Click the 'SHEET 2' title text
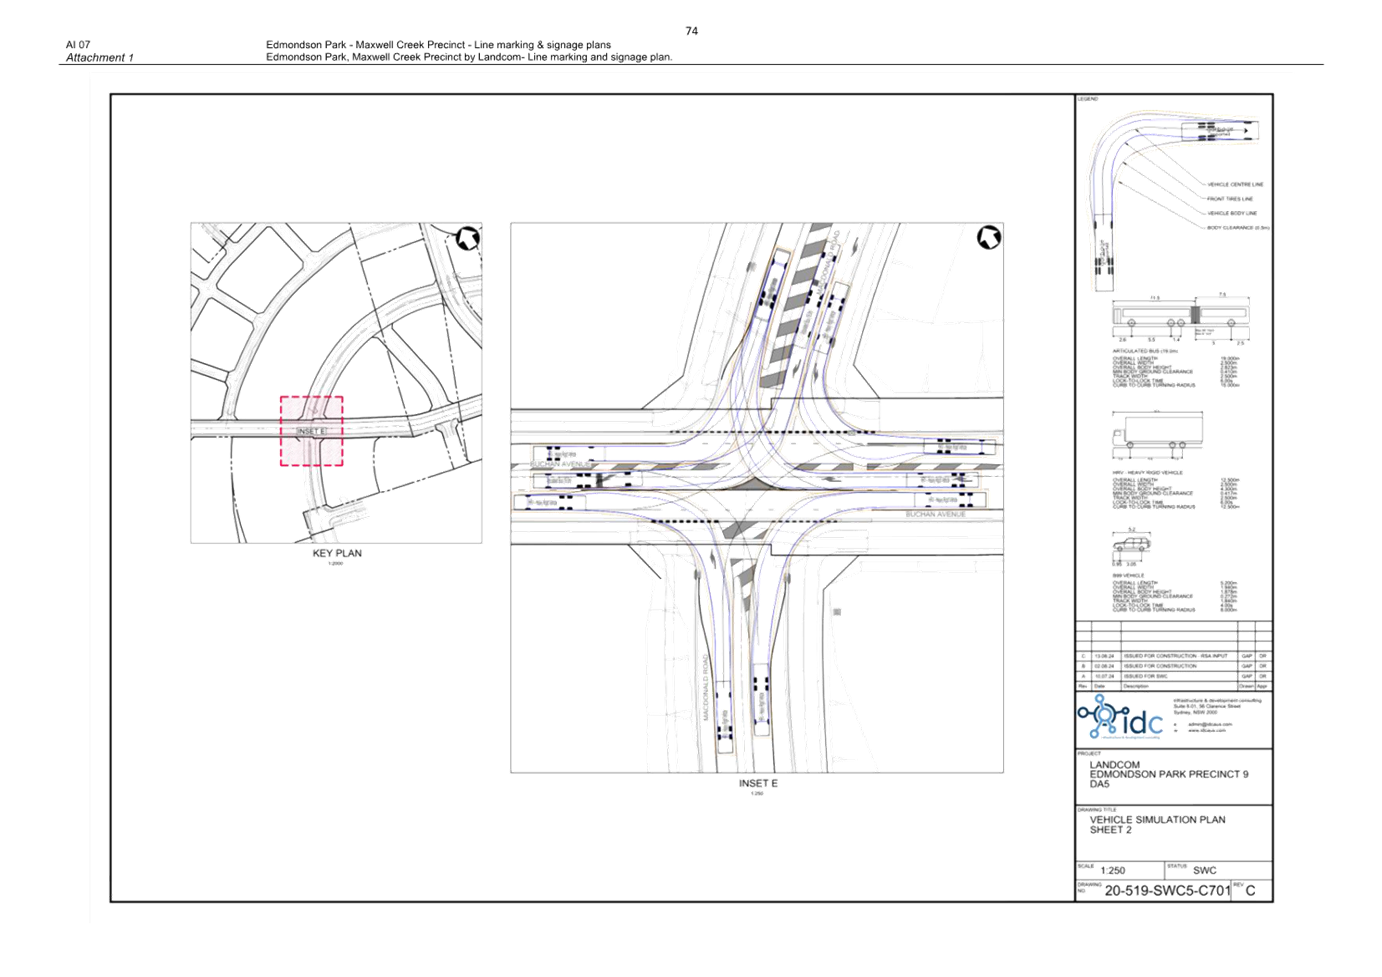 [1111, 830]
